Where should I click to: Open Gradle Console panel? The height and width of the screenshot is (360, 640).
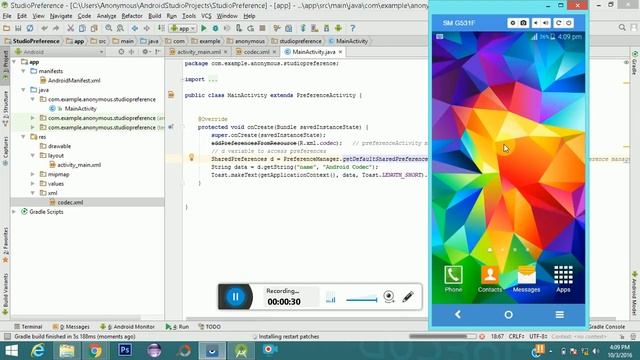(x=607, y=327)
